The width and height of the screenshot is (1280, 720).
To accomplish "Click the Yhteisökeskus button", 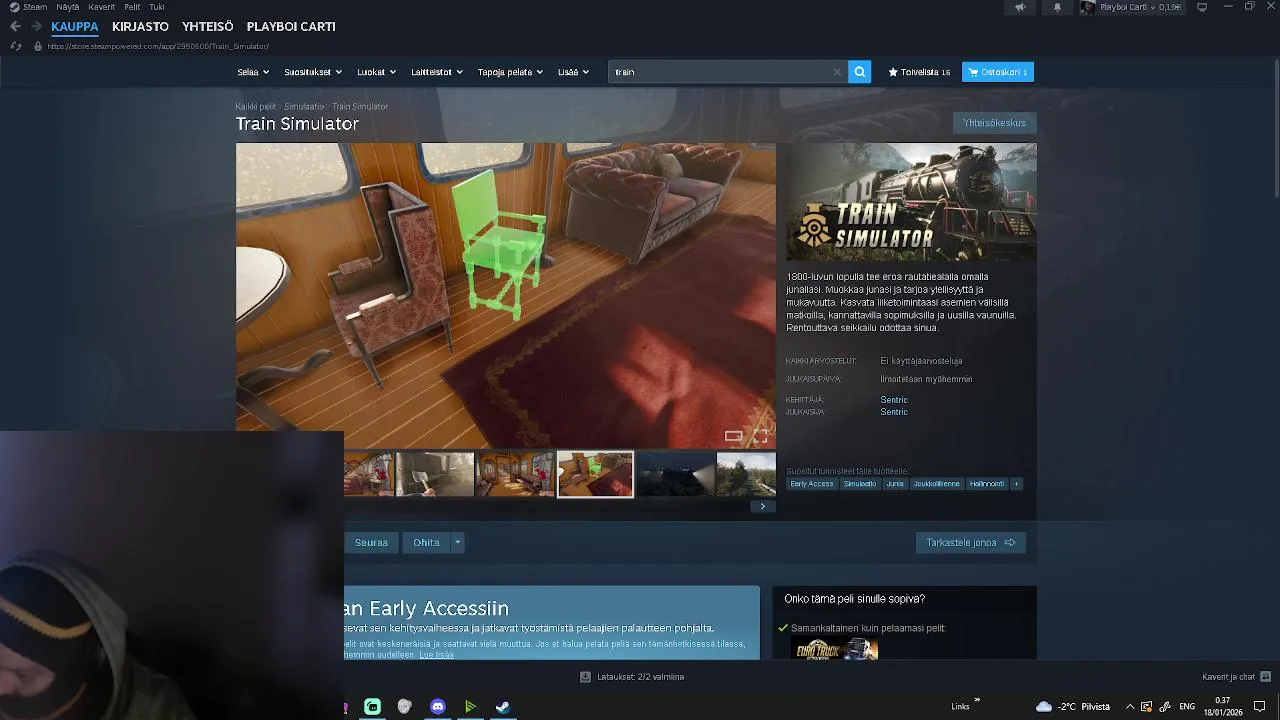I will pos(994,123).
